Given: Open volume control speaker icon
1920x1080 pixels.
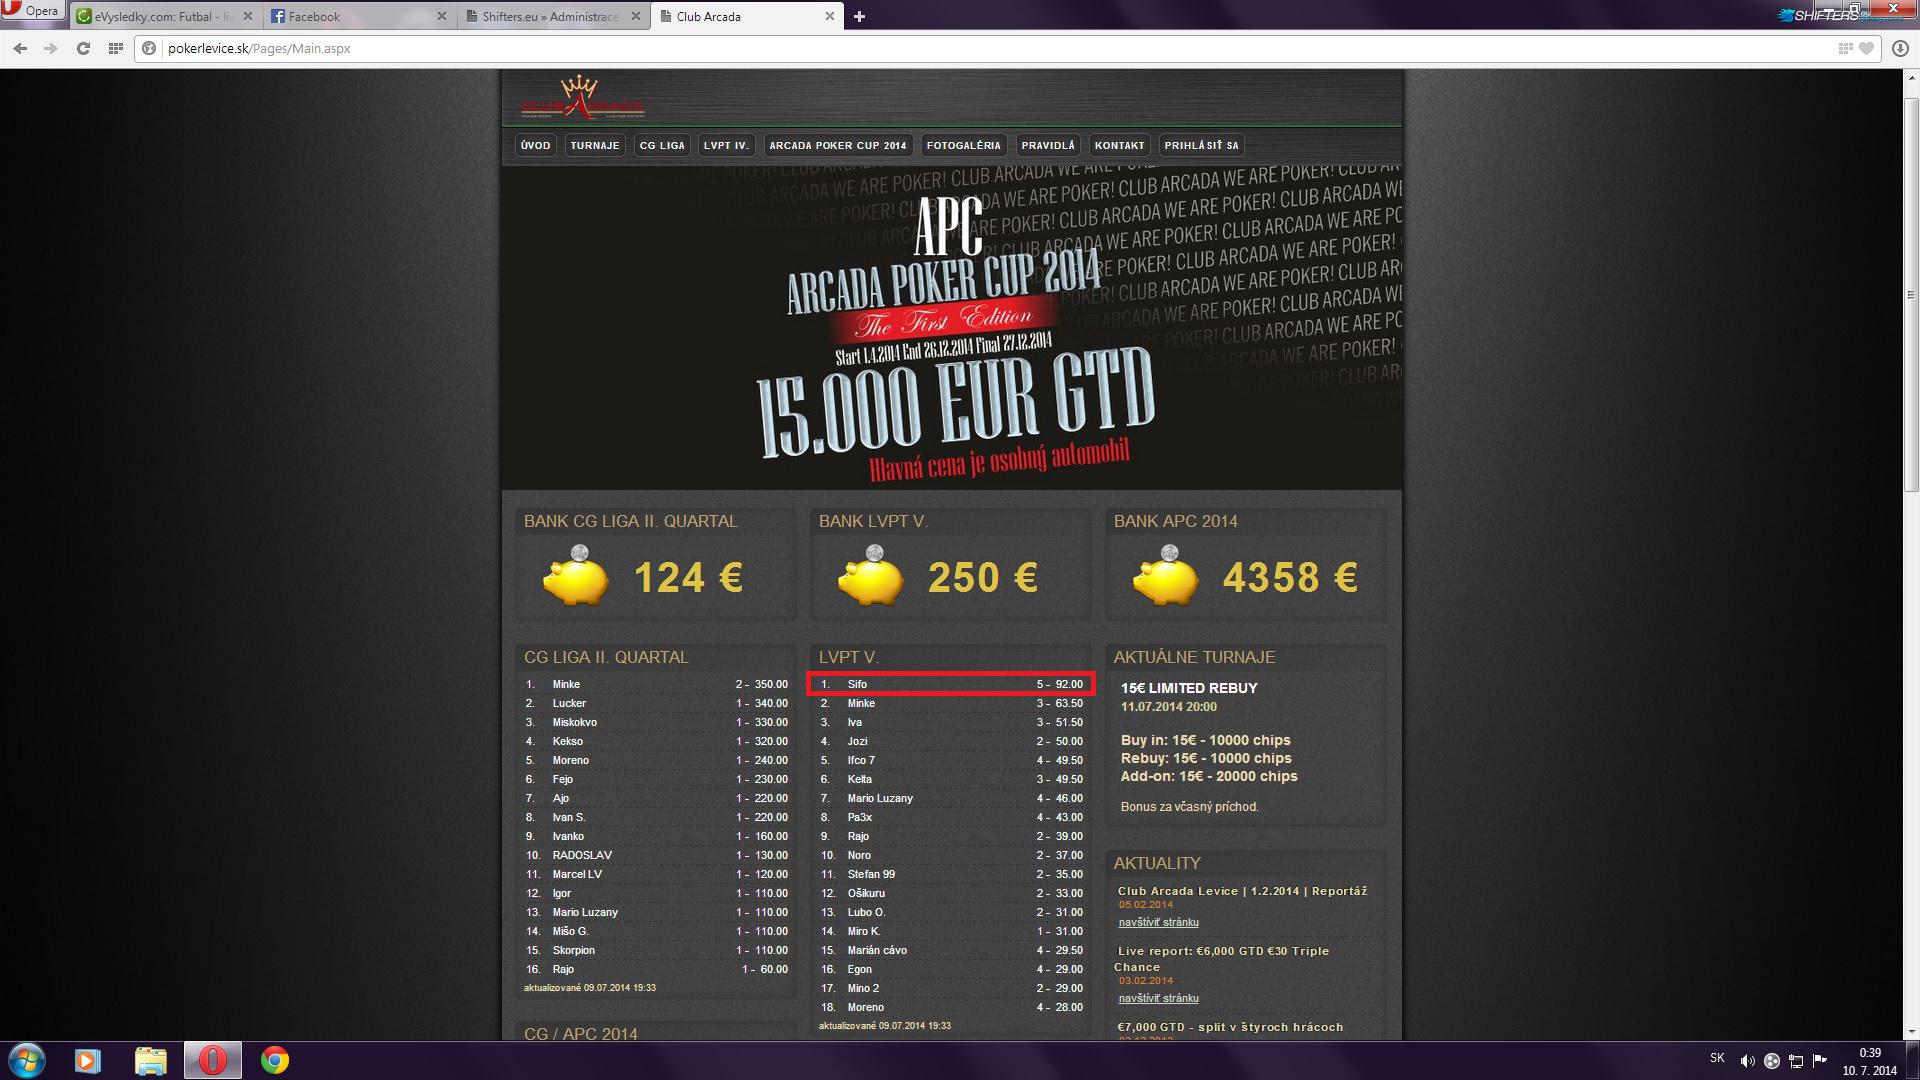Looking at the screenshot, I should pyautogui.click(x=1747, y=1061).
